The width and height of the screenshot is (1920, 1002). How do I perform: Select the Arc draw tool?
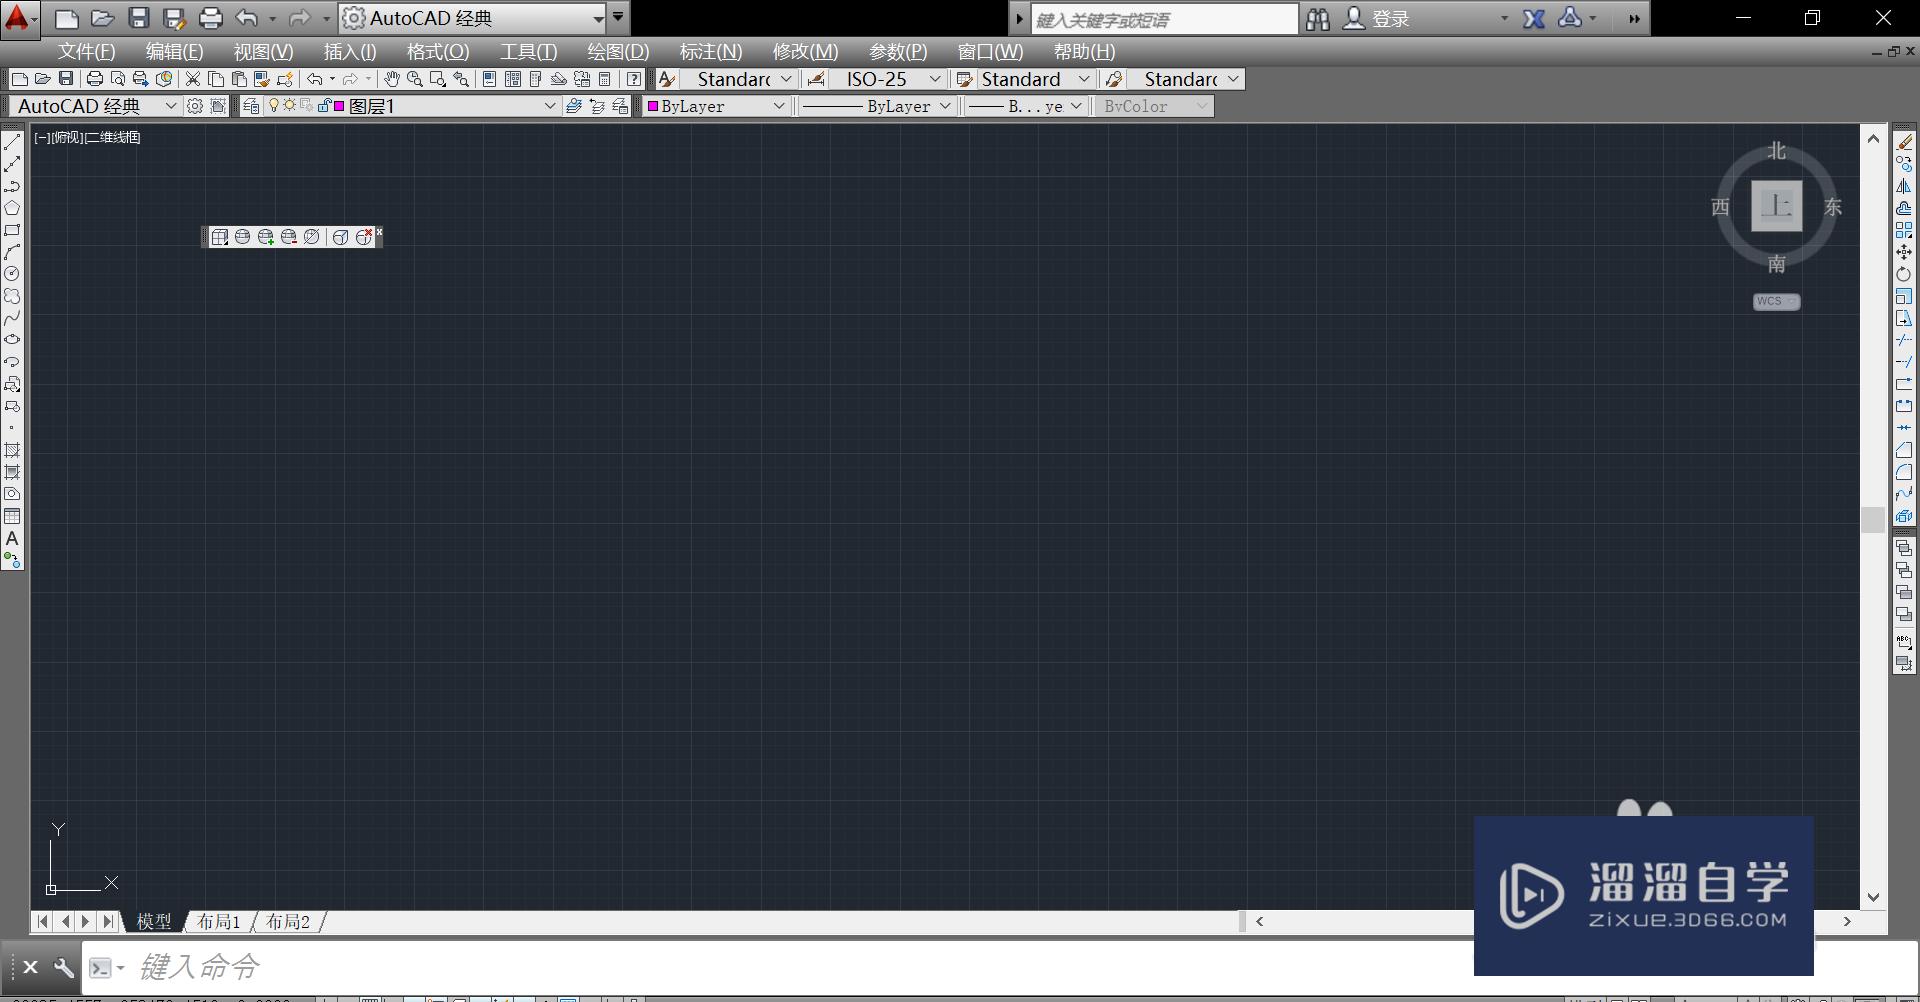pos(12,252)
